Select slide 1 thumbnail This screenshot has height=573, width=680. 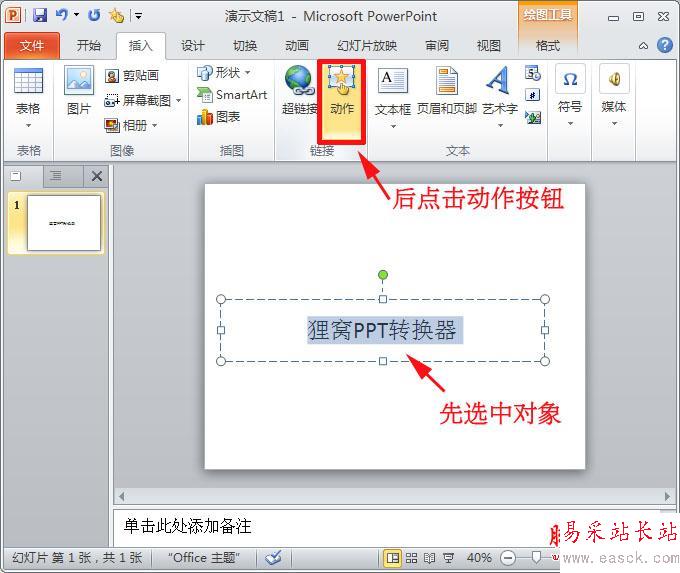click(x=64, y=223)
